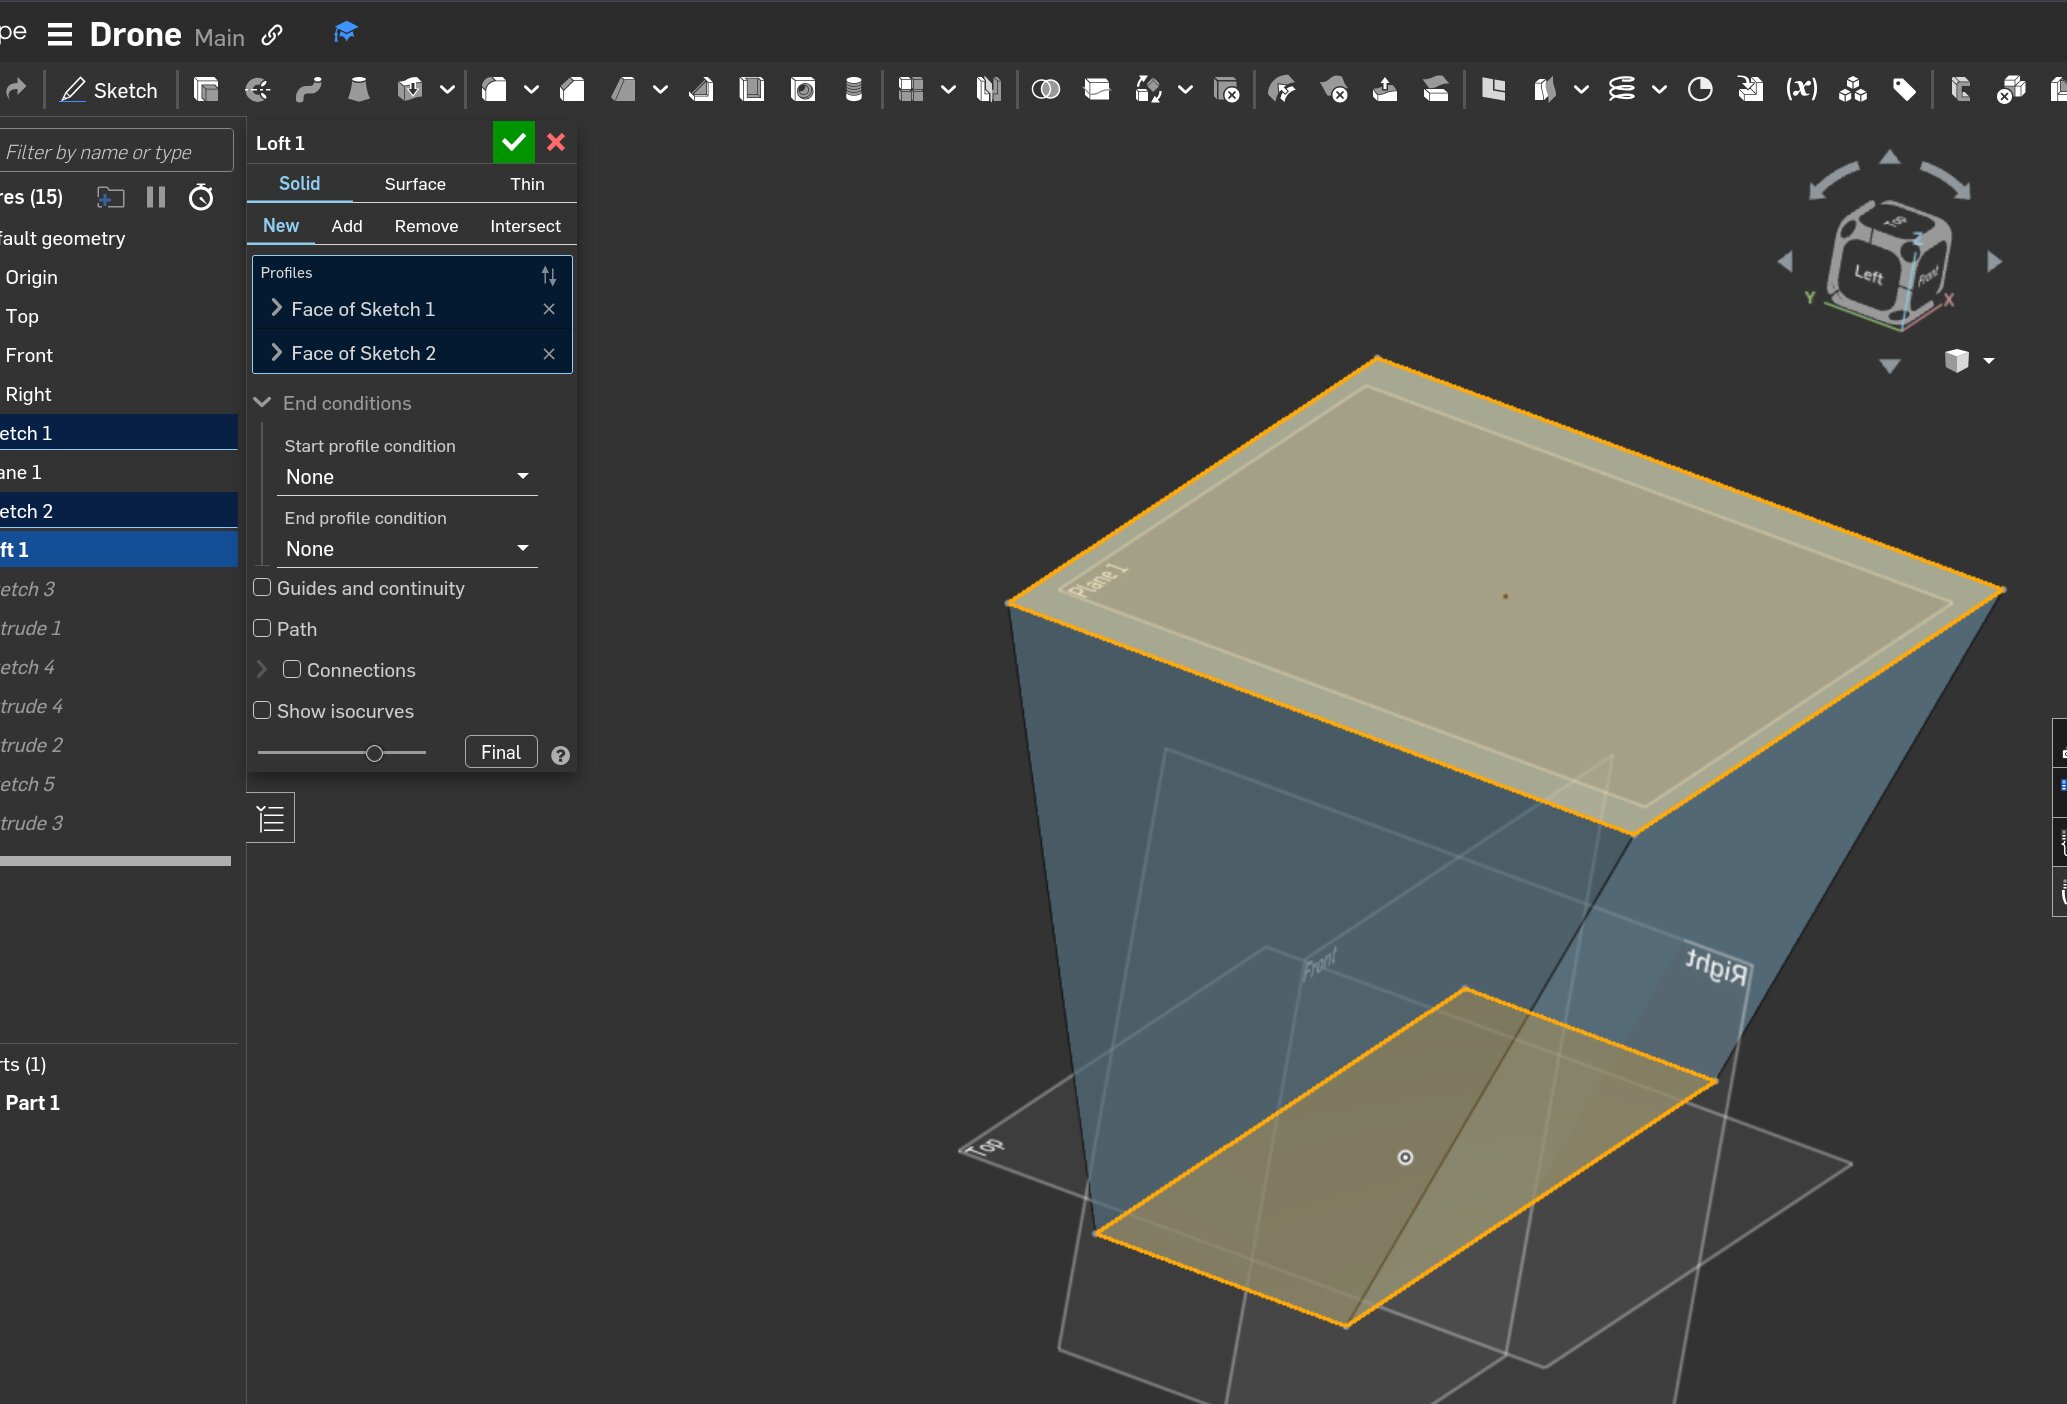
Task: Toggle Guides and continuity checkbox
Action: [x=262, y=588]
